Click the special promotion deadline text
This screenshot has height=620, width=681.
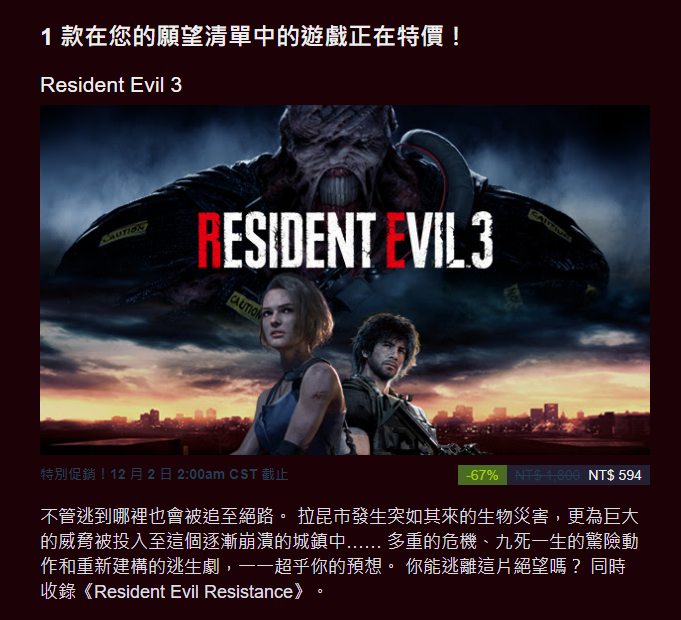(x=164, y=474)
